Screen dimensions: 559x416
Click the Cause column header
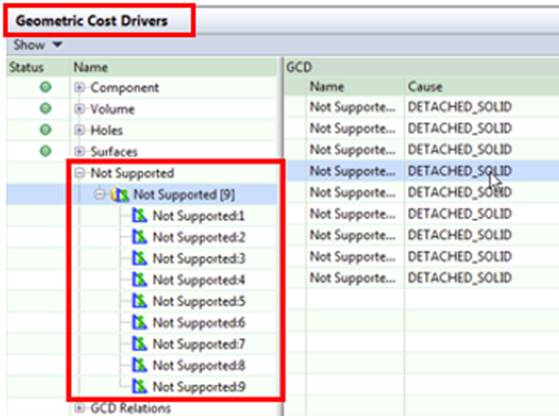coord(425,87)
